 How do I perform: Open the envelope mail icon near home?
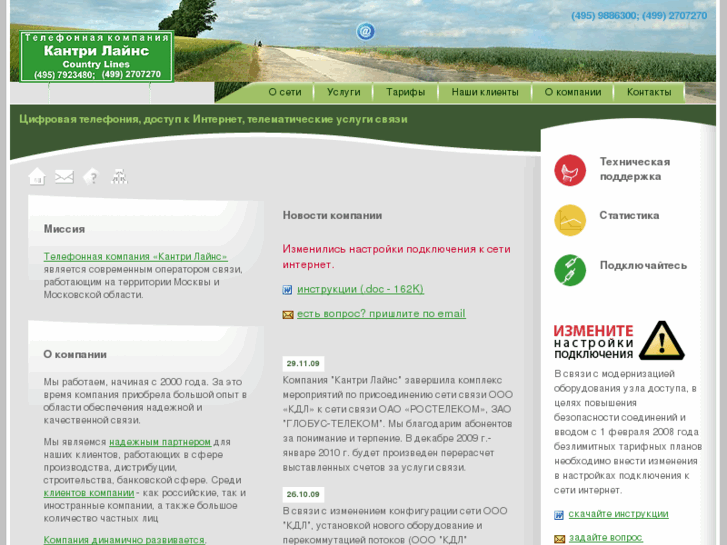point(64,176)
